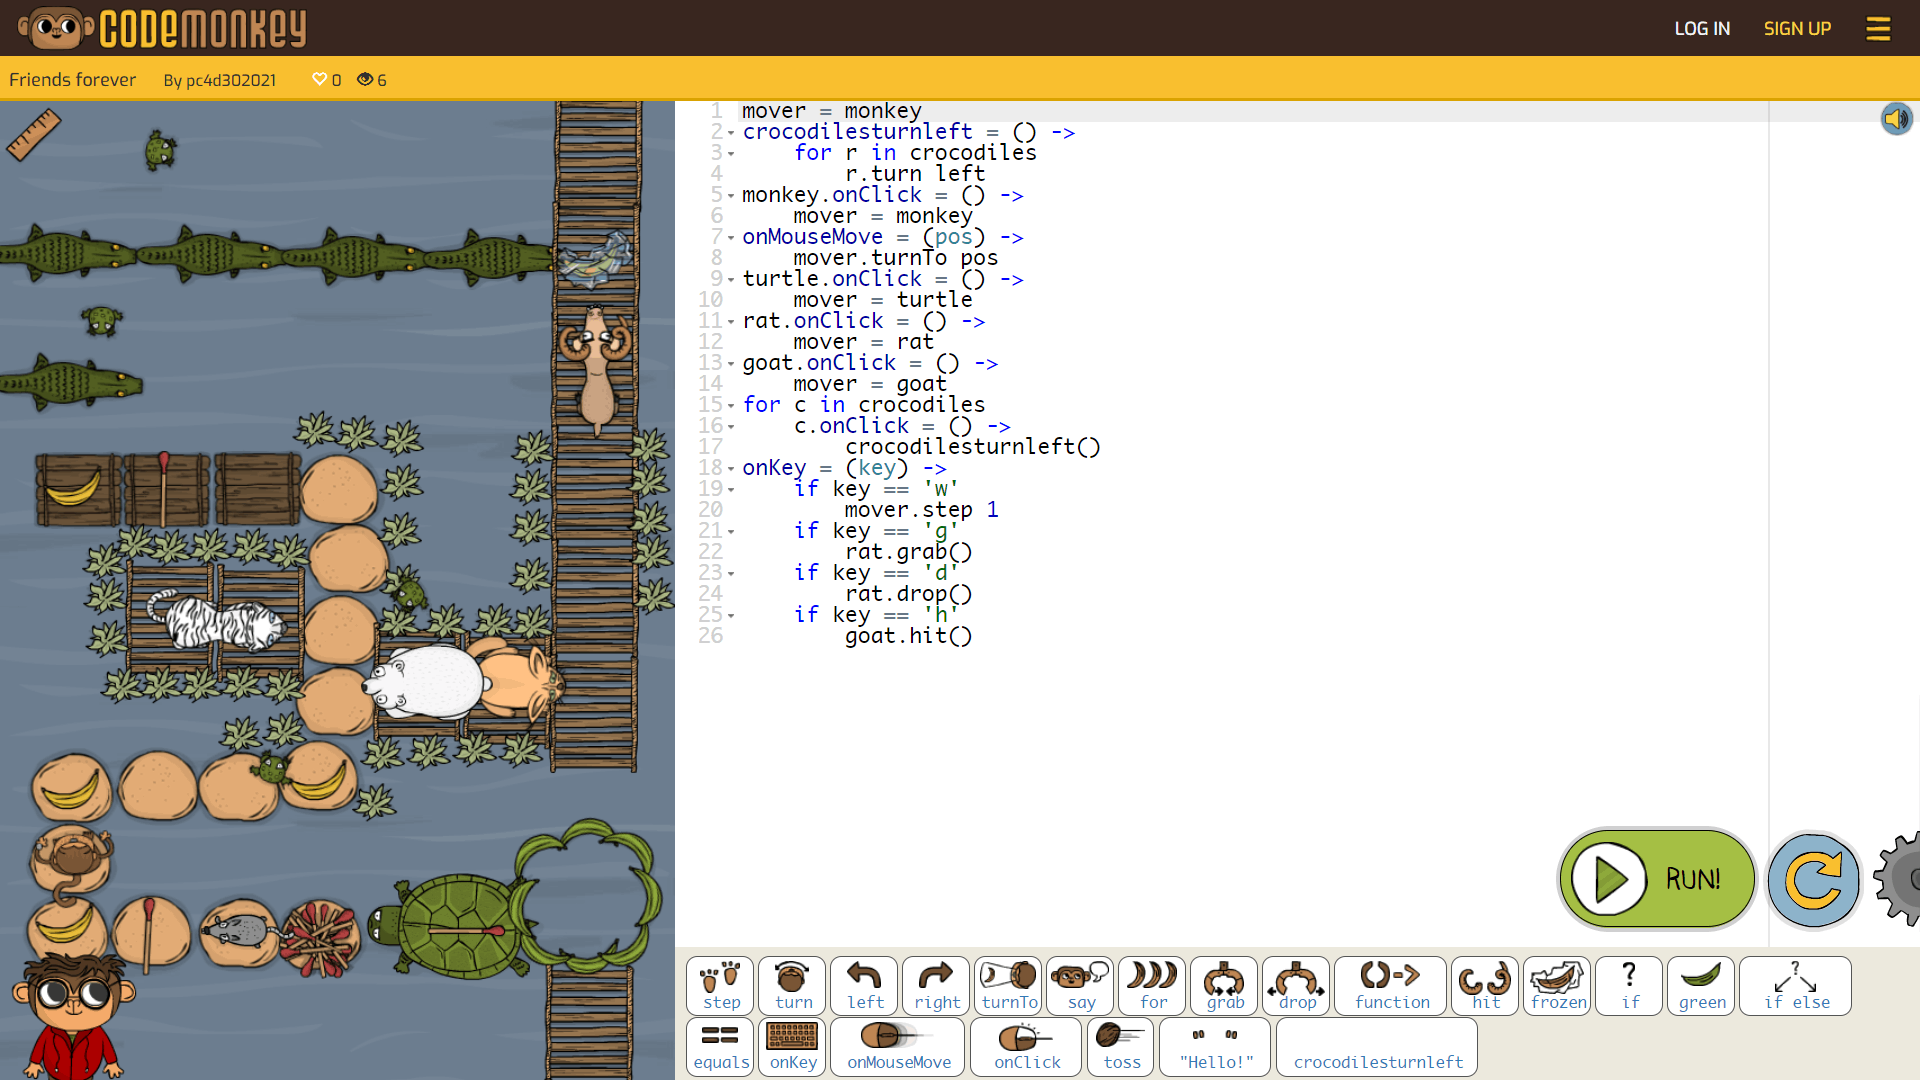The image size is (1920, 1080).
Task: Insert the frozen block
Action: [1557, 986]
